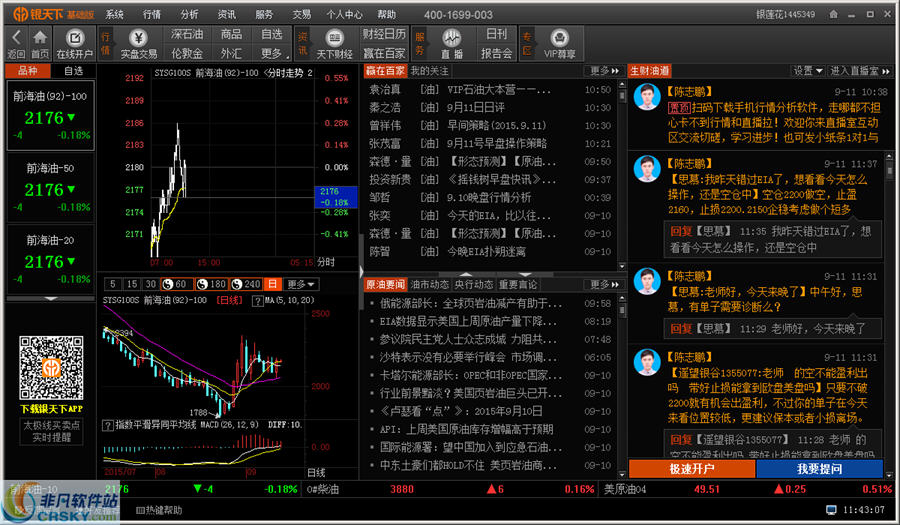Switch to the 重要言论 news tab
The width and height of the screenshot is (900, 525).
point(518,285)
